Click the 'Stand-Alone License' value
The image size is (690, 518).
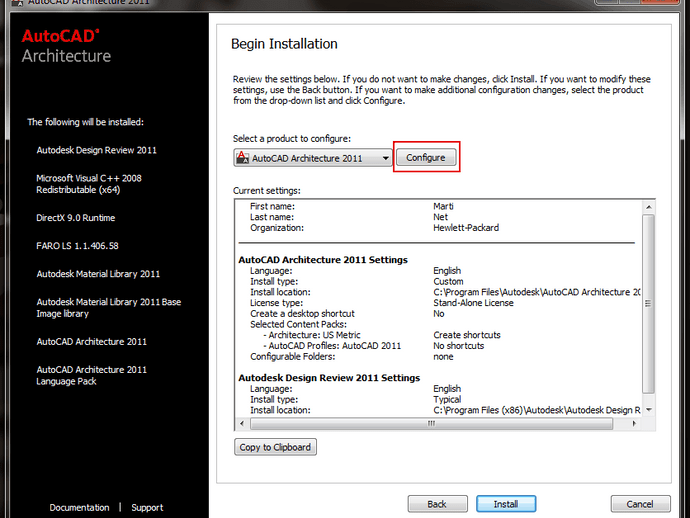(473, 303)
